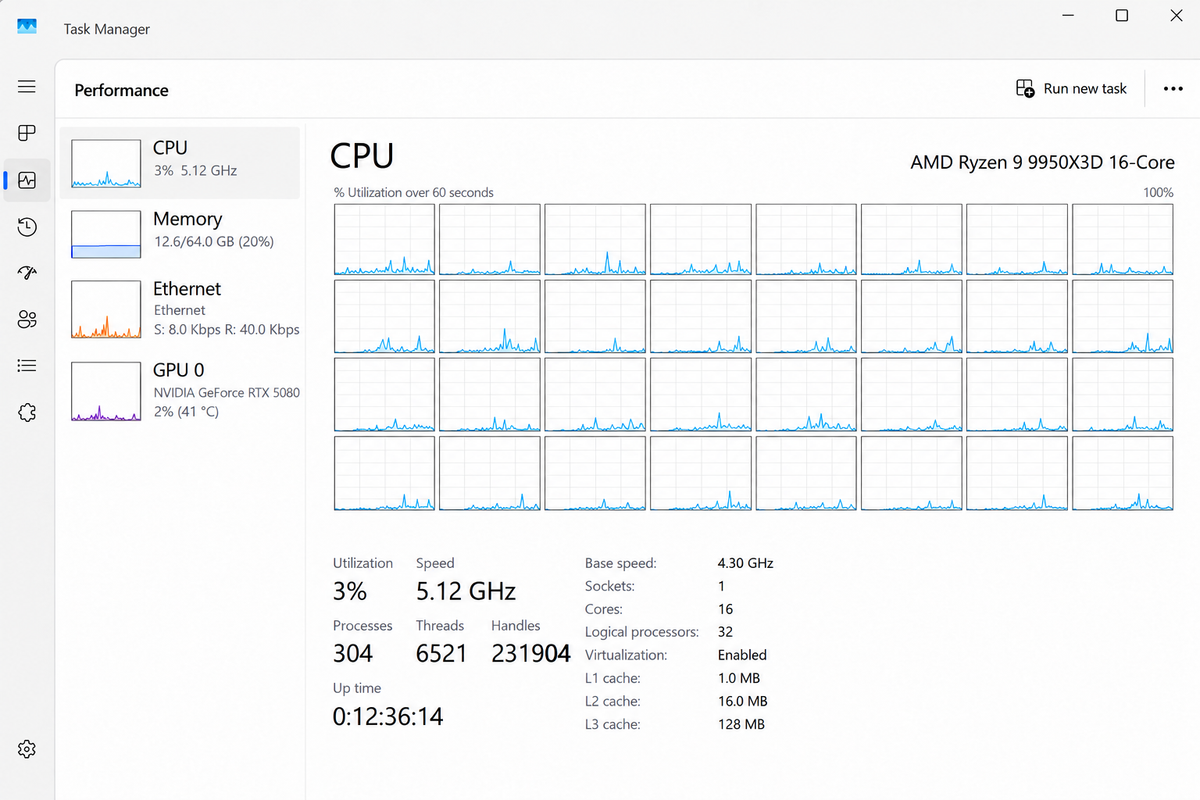
Task: Click the Ethernet orange mini graph
Action: (106, 309)
